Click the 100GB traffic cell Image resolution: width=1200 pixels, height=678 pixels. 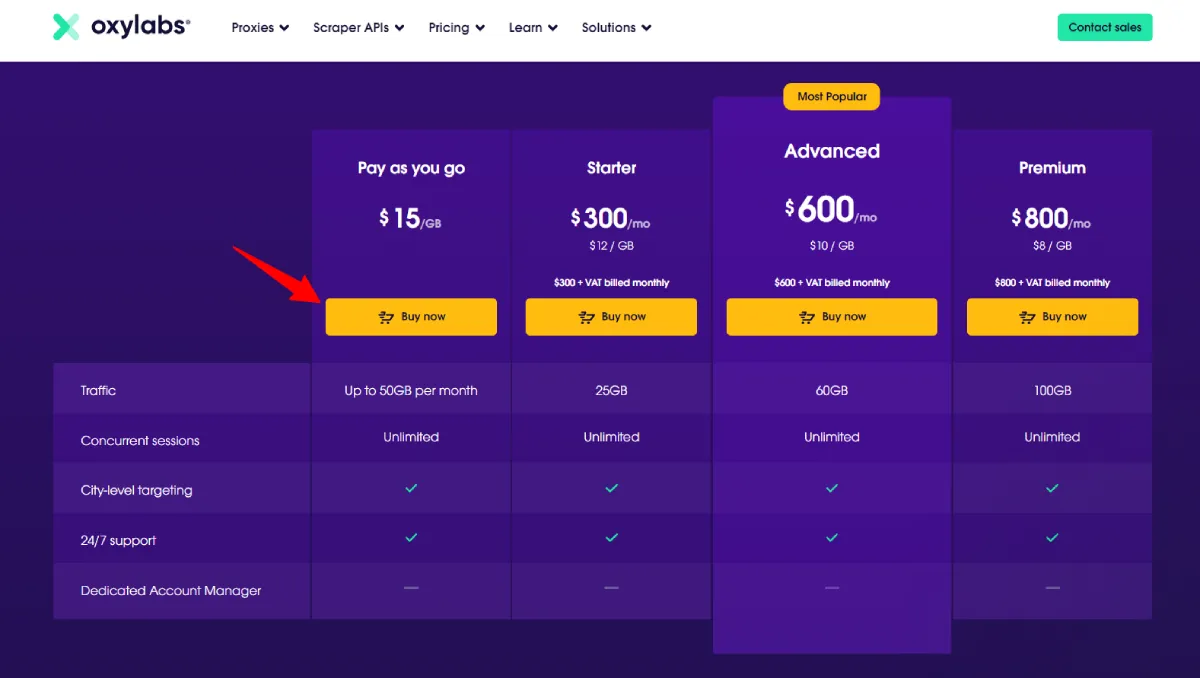[x=1052, y=391]
